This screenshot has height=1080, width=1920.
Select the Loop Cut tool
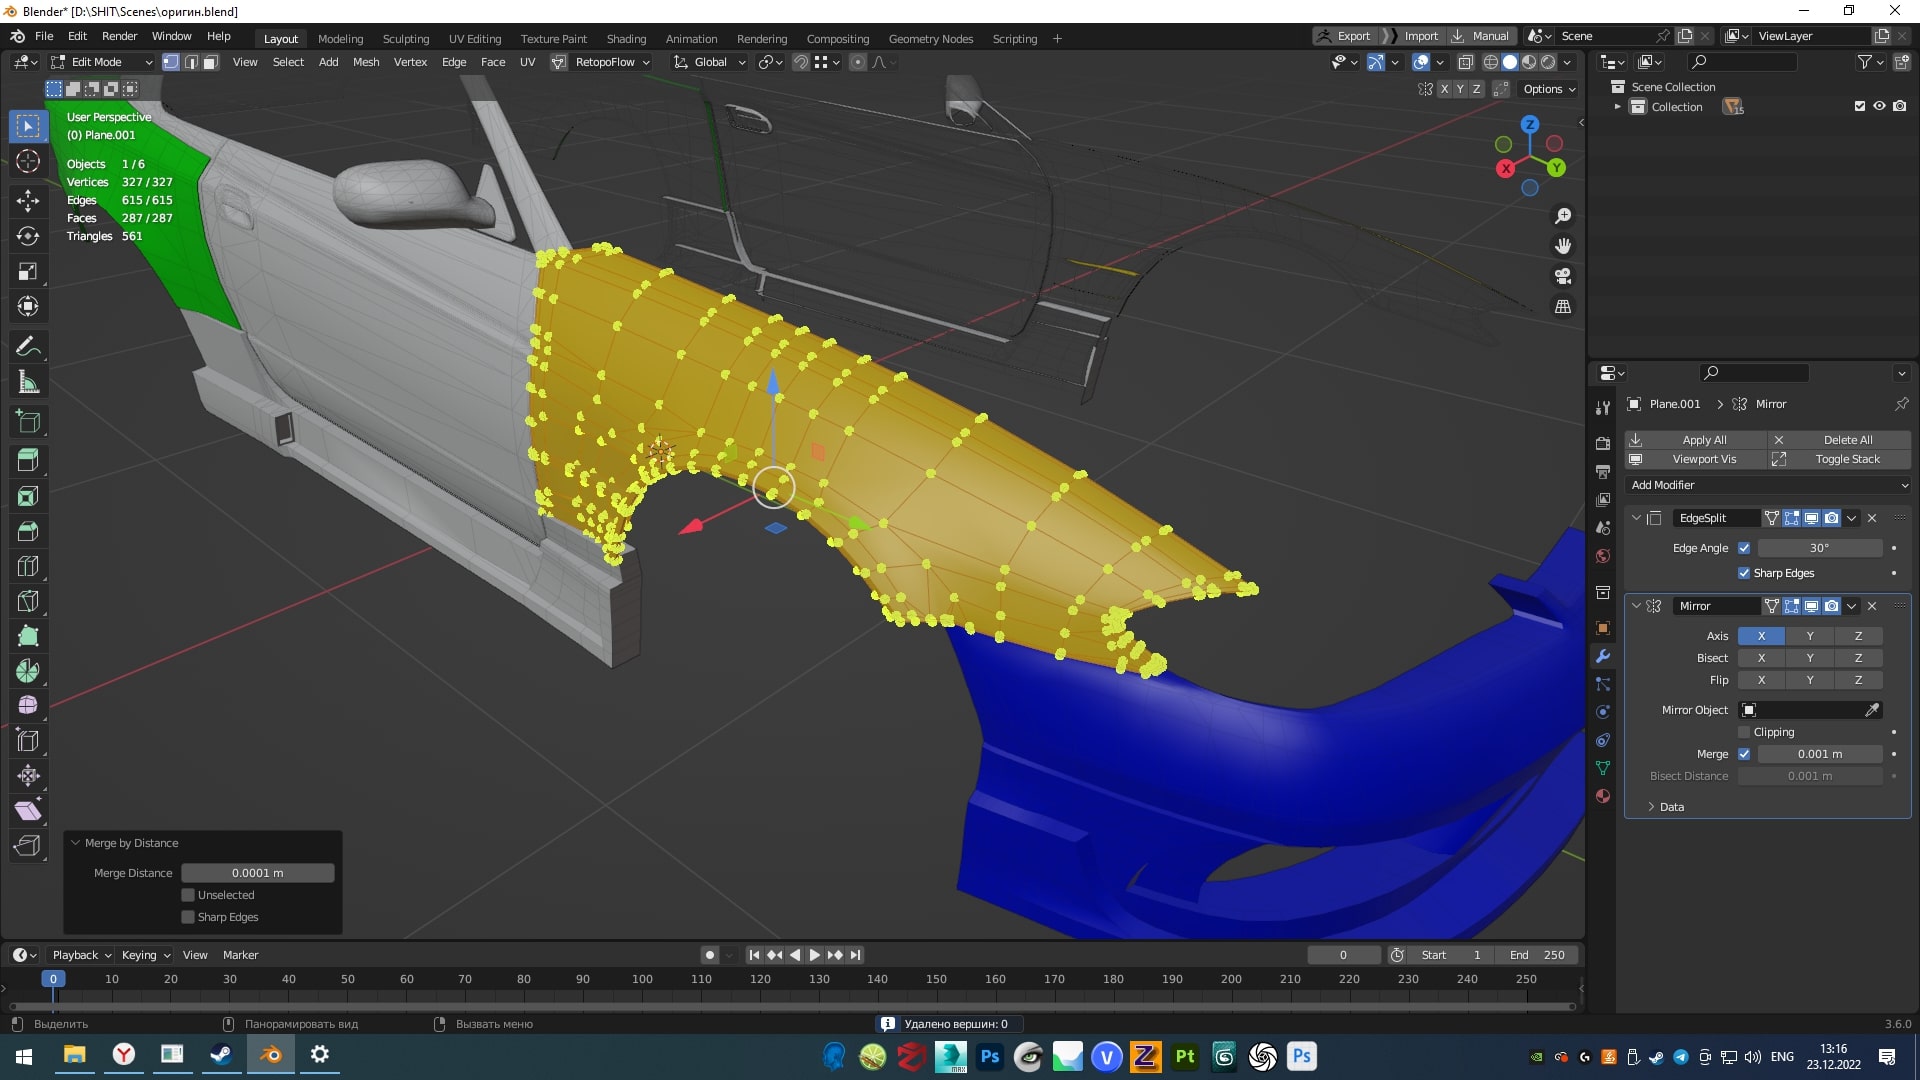(28, 566)
